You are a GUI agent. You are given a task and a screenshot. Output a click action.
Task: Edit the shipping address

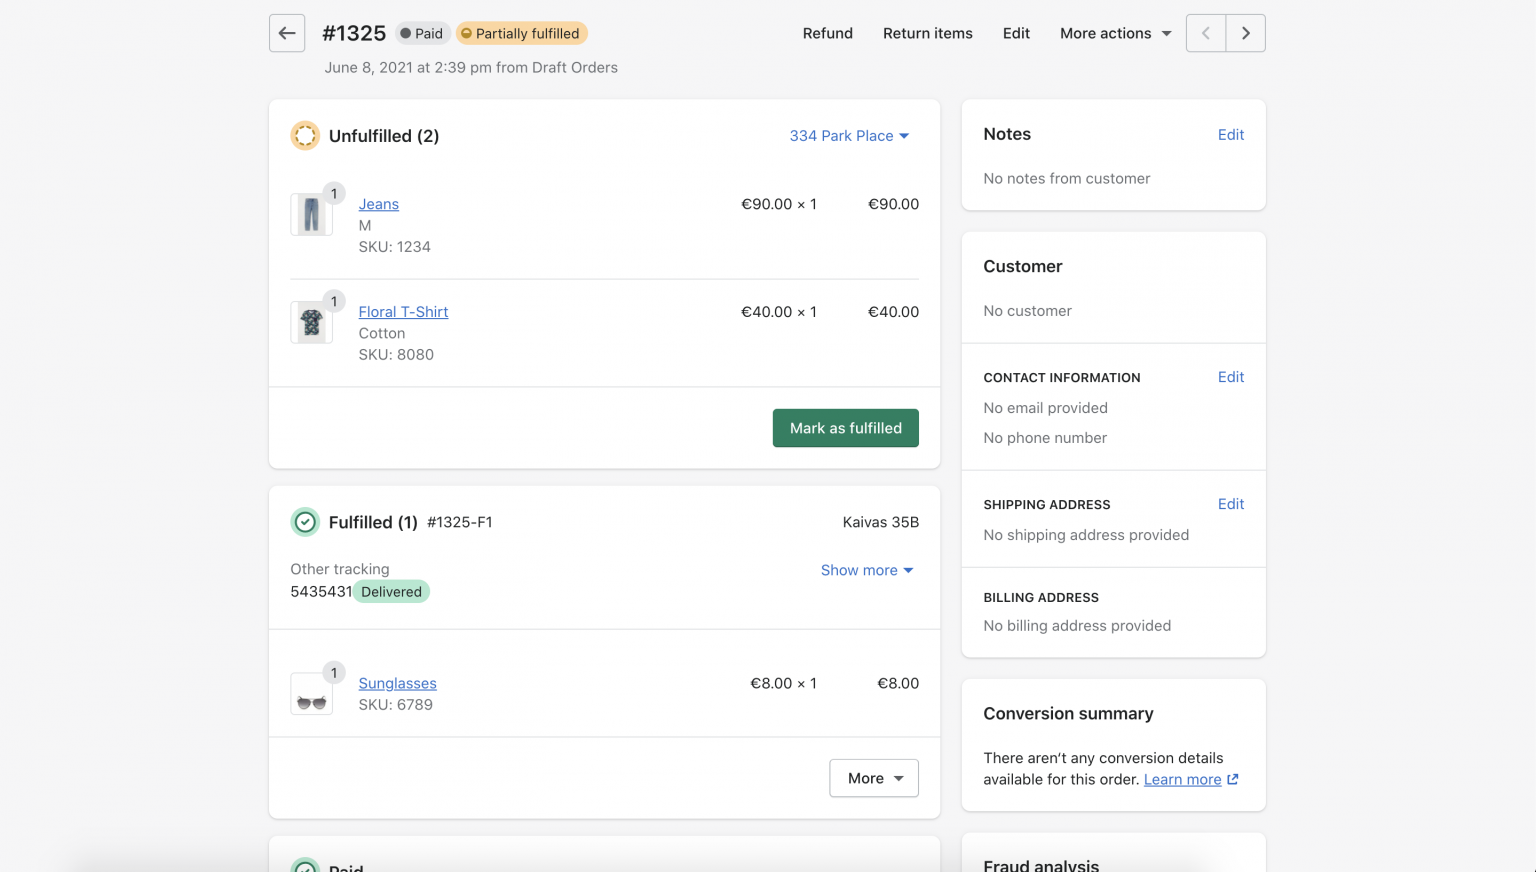pos(1230,504)
